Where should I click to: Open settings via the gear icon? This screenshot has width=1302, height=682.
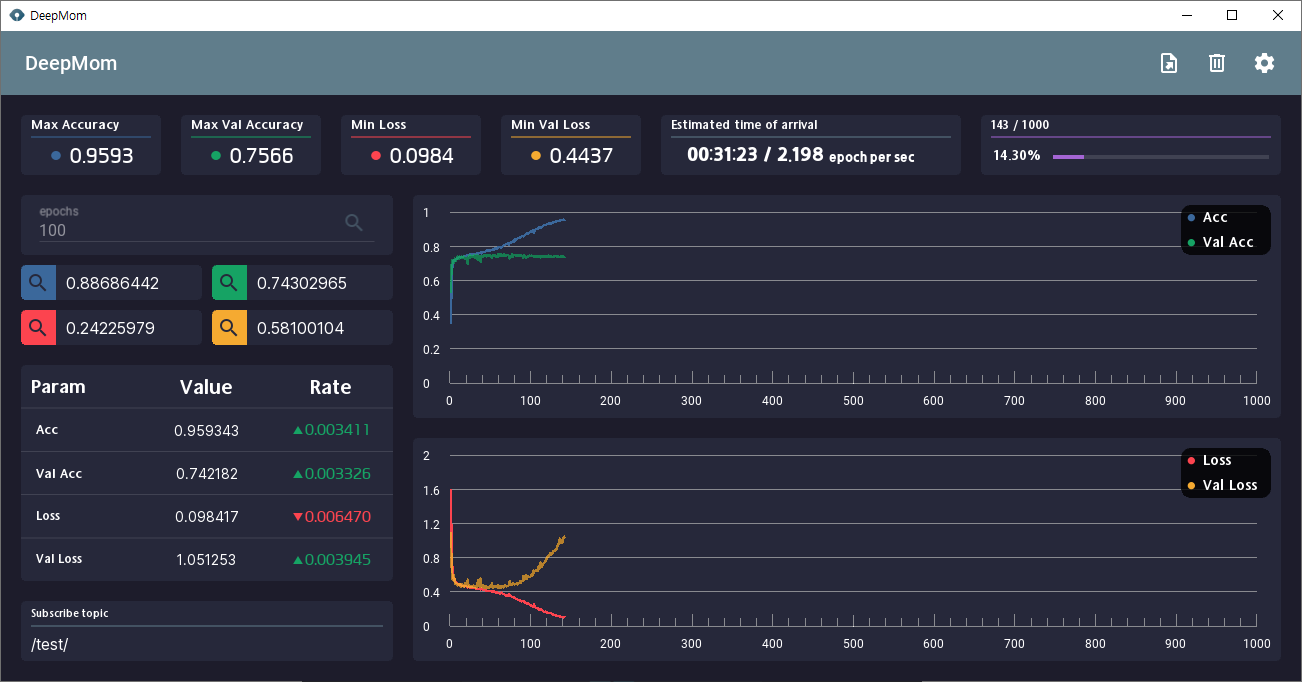pyautogui.click(x=1264, y=63)
